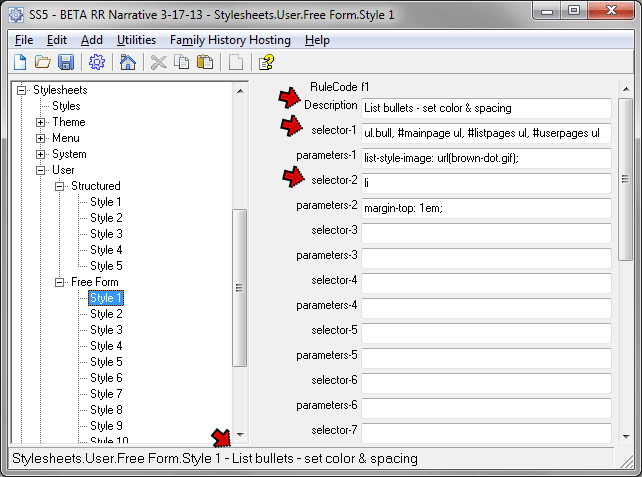Open the Utilities menu
This screenshot has height=477, width=642.
[136, 40]
